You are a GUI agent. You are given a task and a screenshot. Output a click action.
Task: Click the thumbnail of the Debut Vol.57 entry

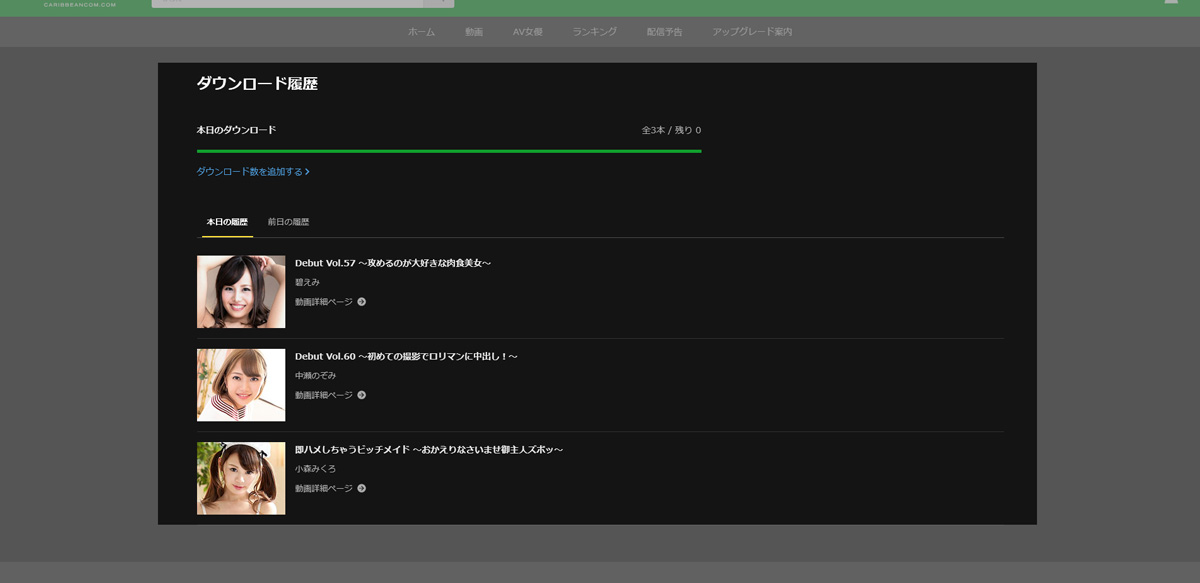point(241,292)
